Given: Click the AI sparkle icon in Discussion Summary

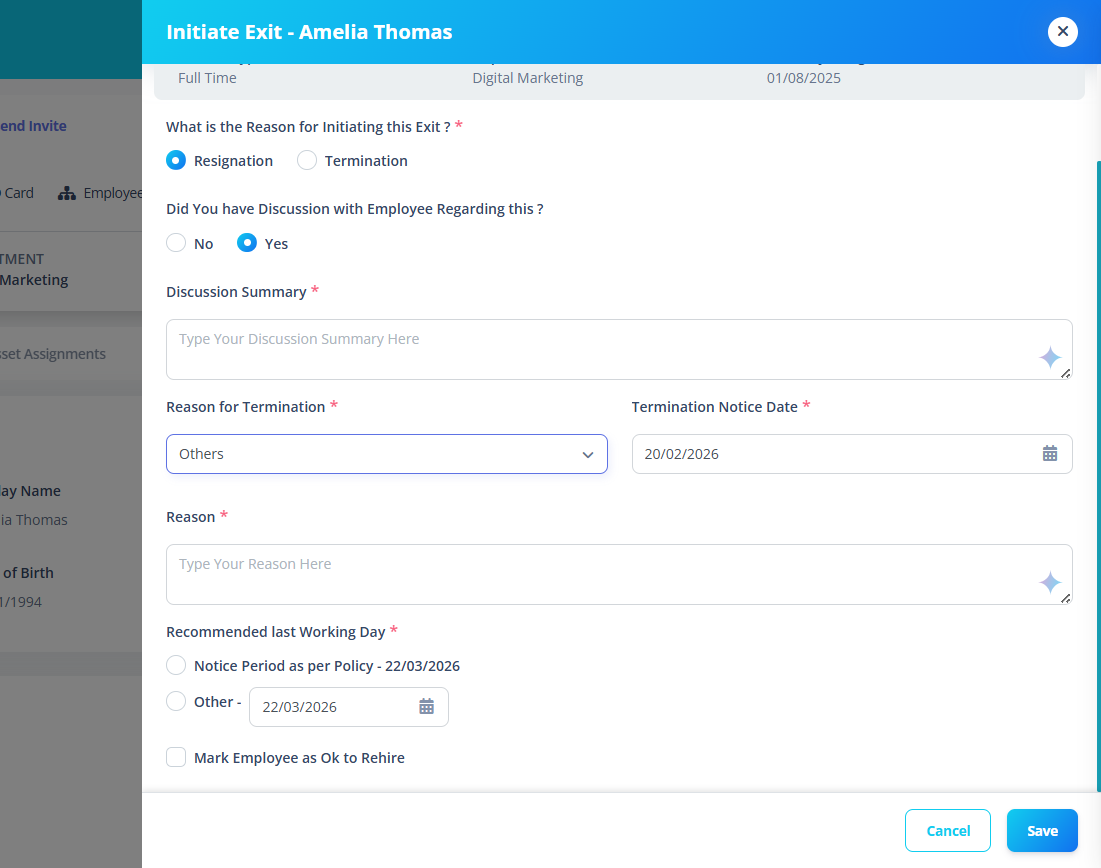Looking at the screenshot, I should click(x=1050, y=357).
